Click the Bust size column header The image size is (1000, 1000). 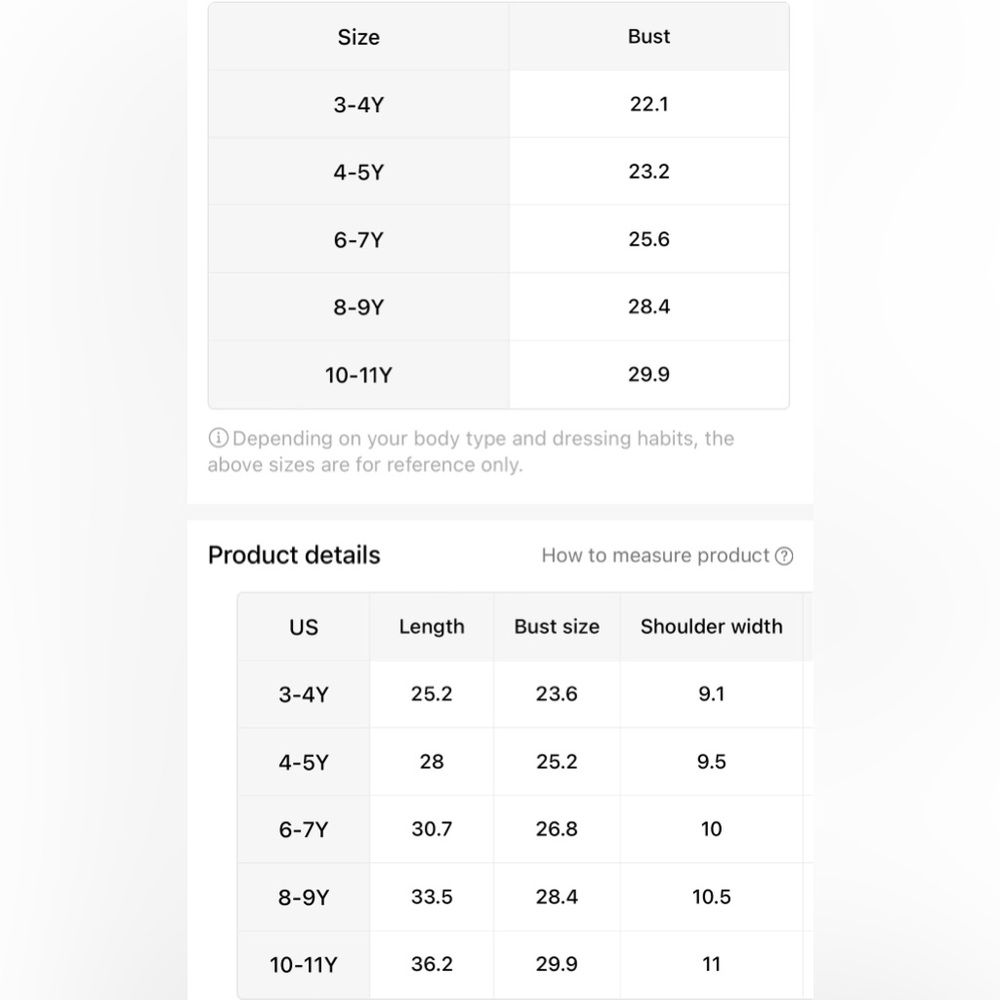(556, 626)
